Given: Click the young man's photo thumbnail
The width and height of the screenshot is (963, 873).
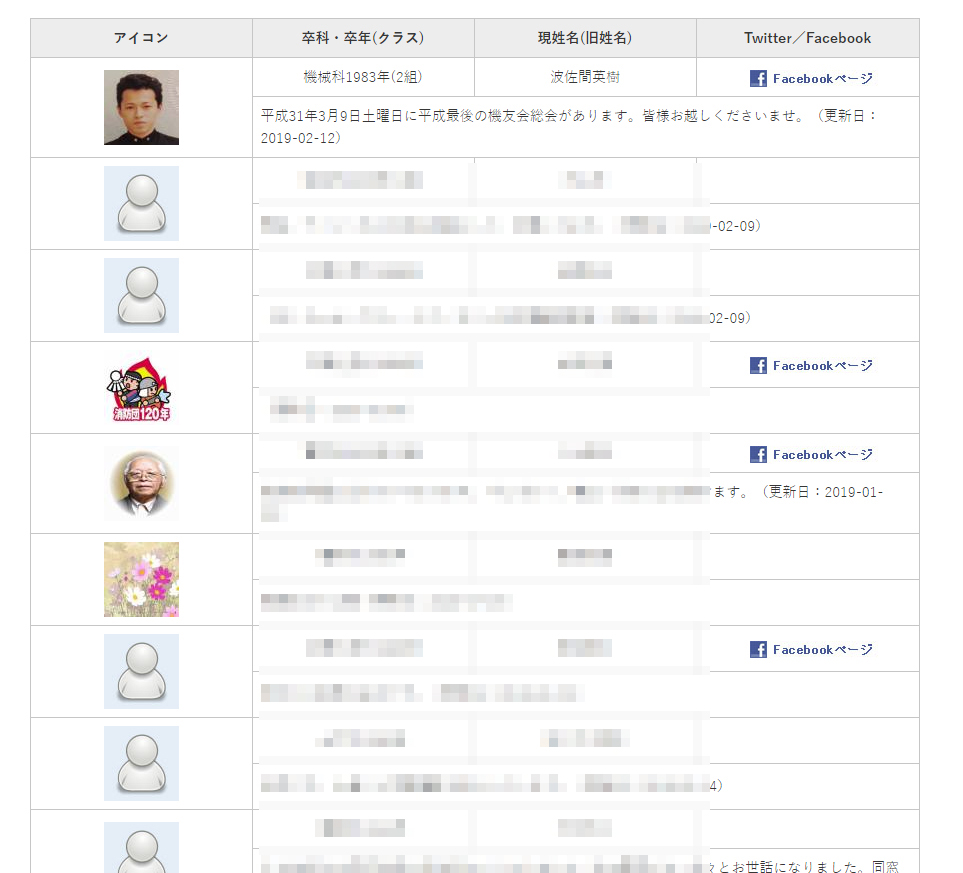Looking at the screenshot, I should [x=141, y=108].
